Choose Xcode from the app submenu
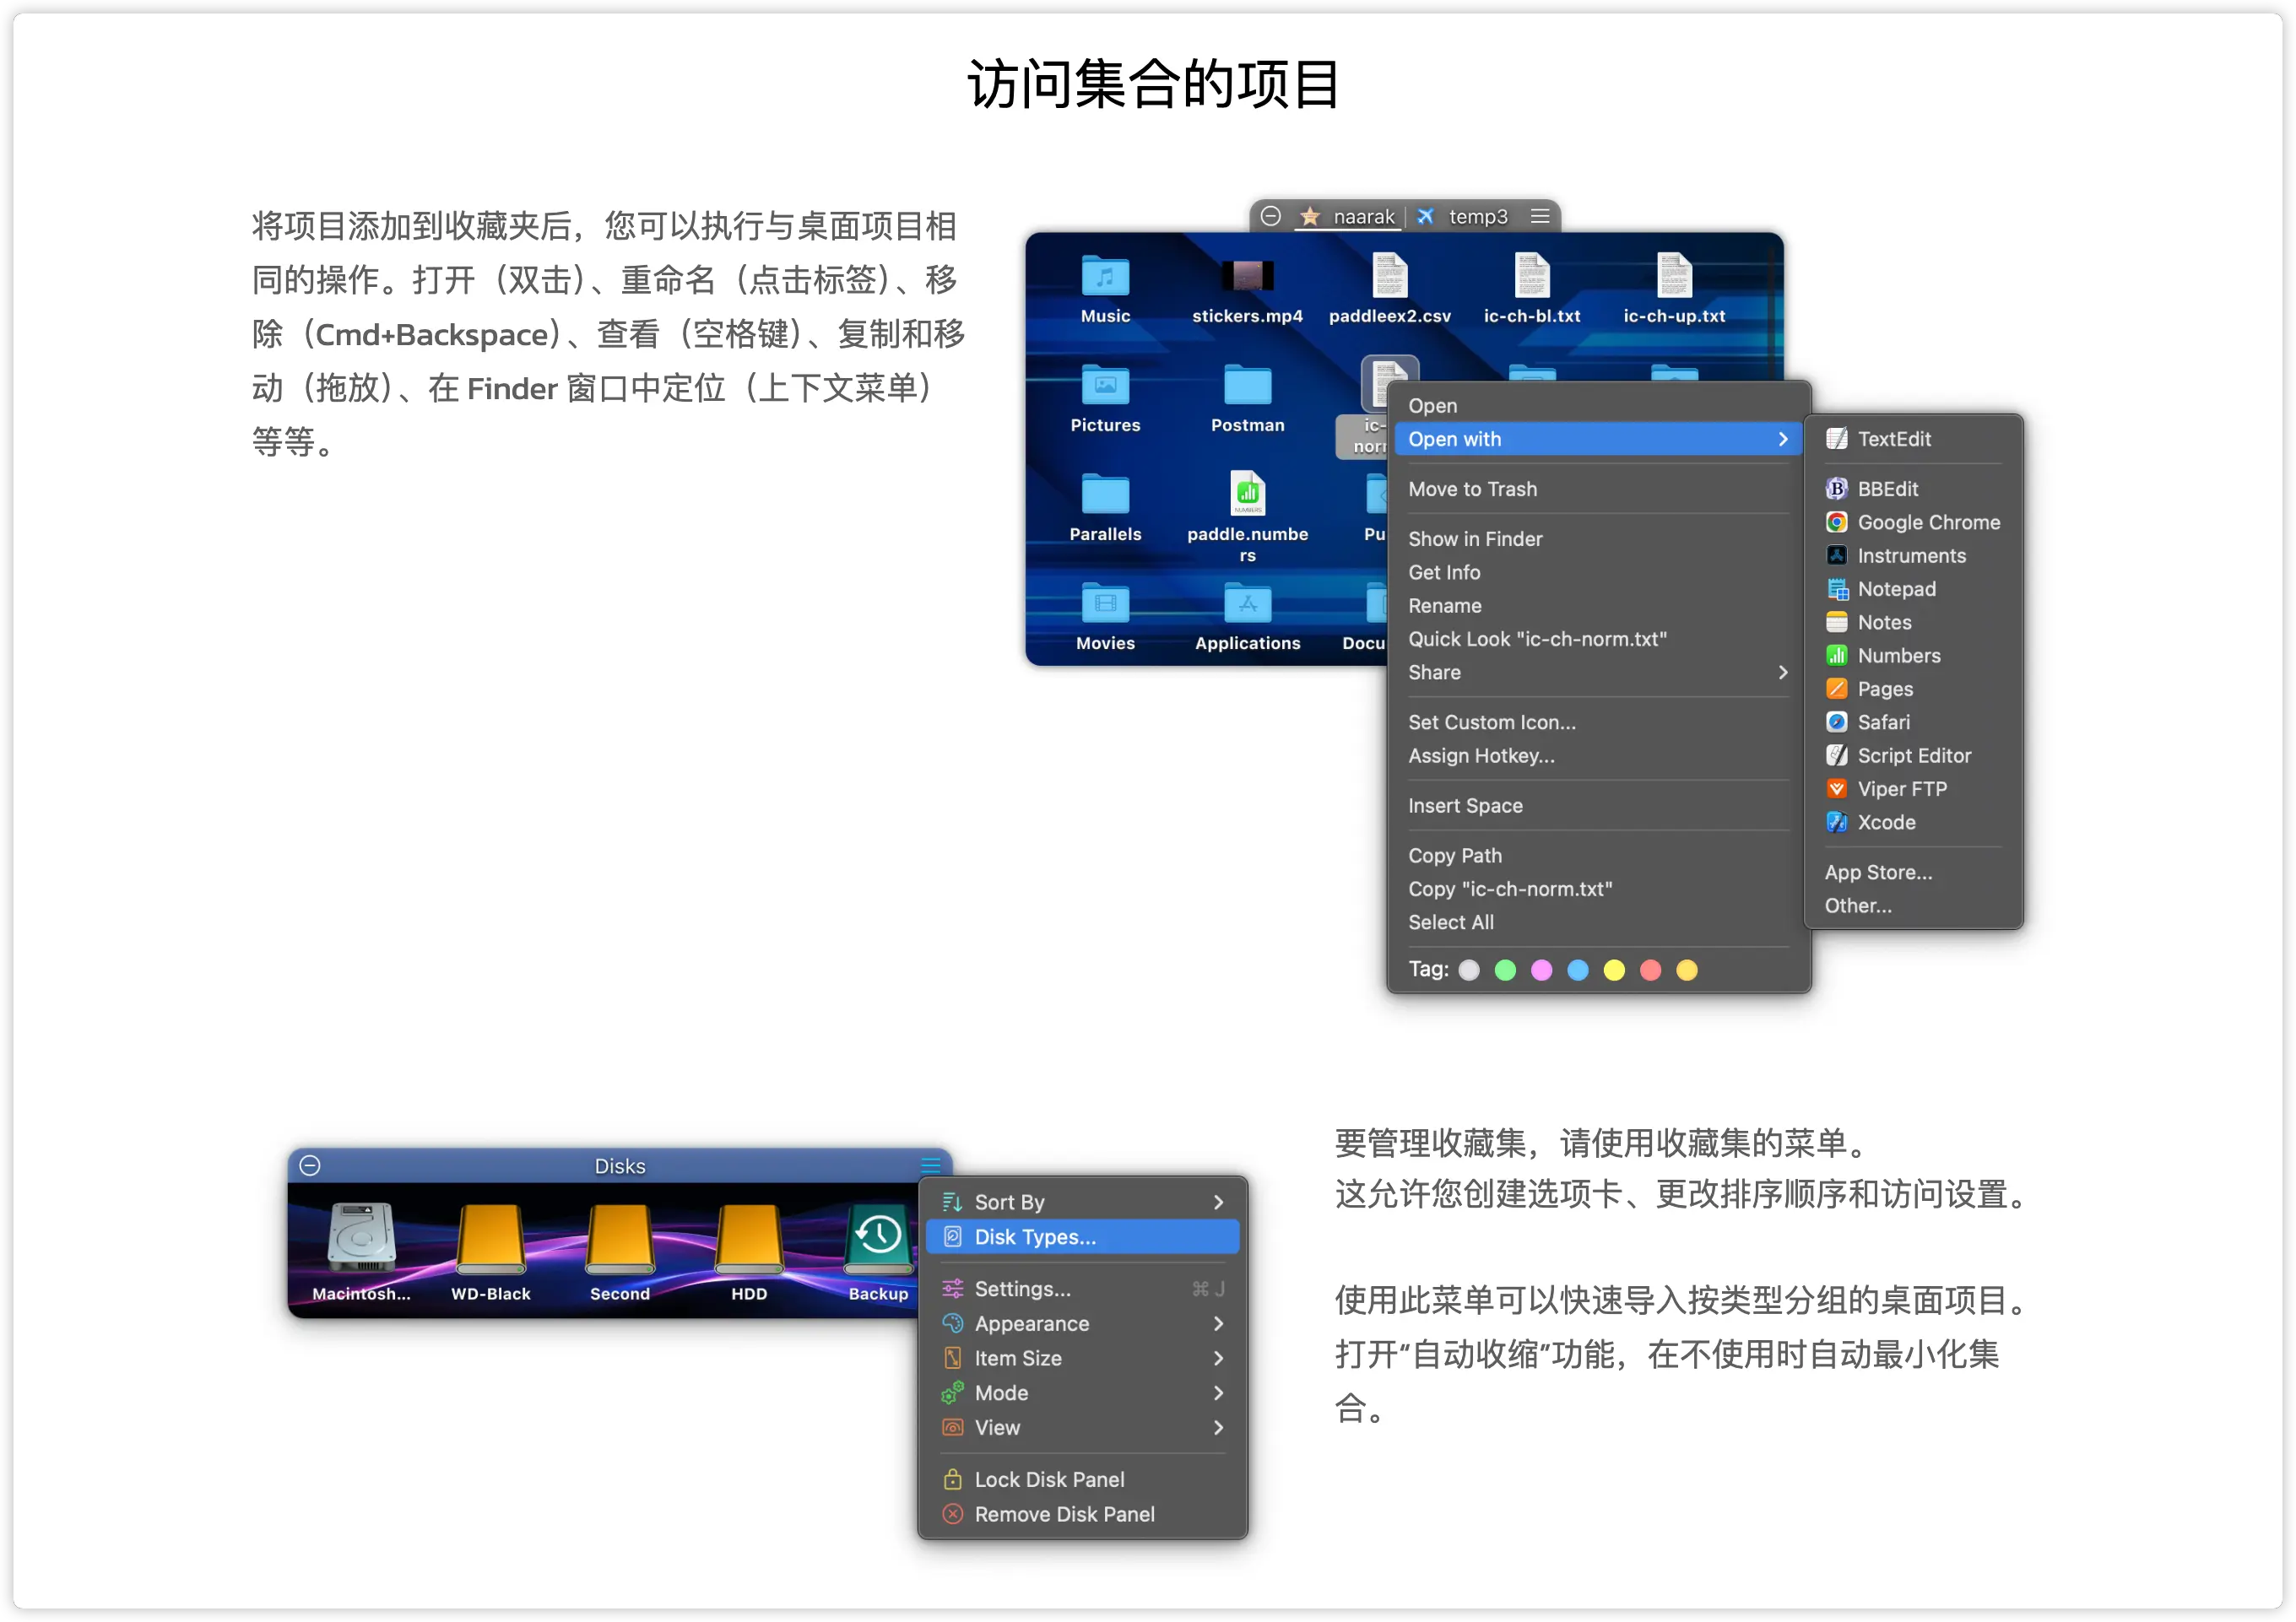This screenshot has width=2296, height=1622. (1885, 822)
